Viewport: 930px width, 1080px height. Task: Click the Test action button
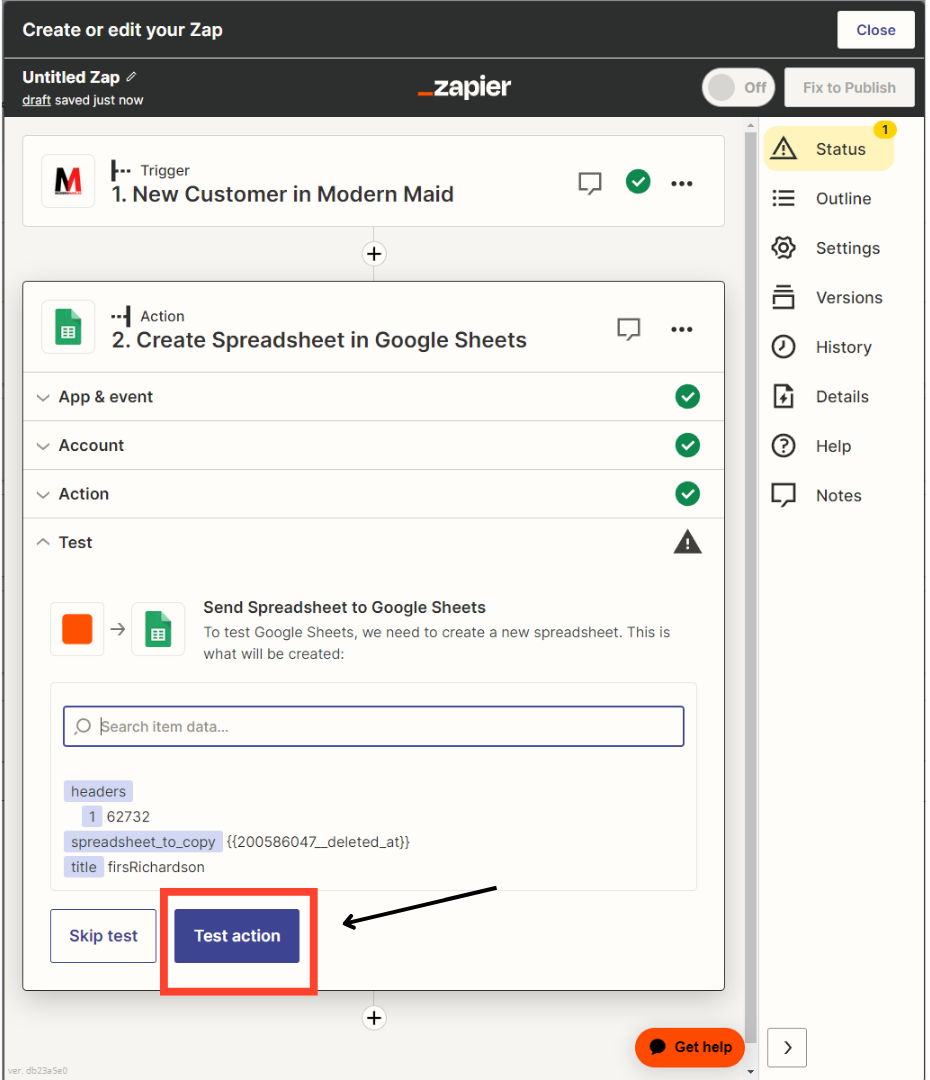click(237, 936)
